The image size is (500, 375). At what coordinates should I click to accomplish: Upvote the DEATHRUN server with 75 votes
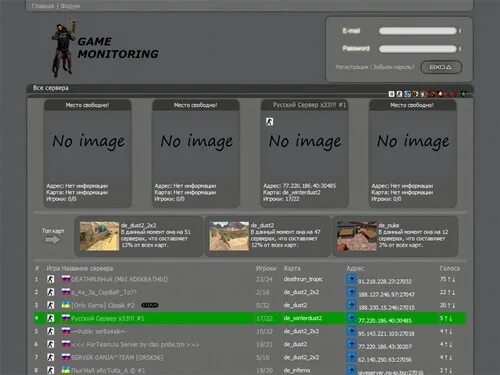tap(449, 279)
